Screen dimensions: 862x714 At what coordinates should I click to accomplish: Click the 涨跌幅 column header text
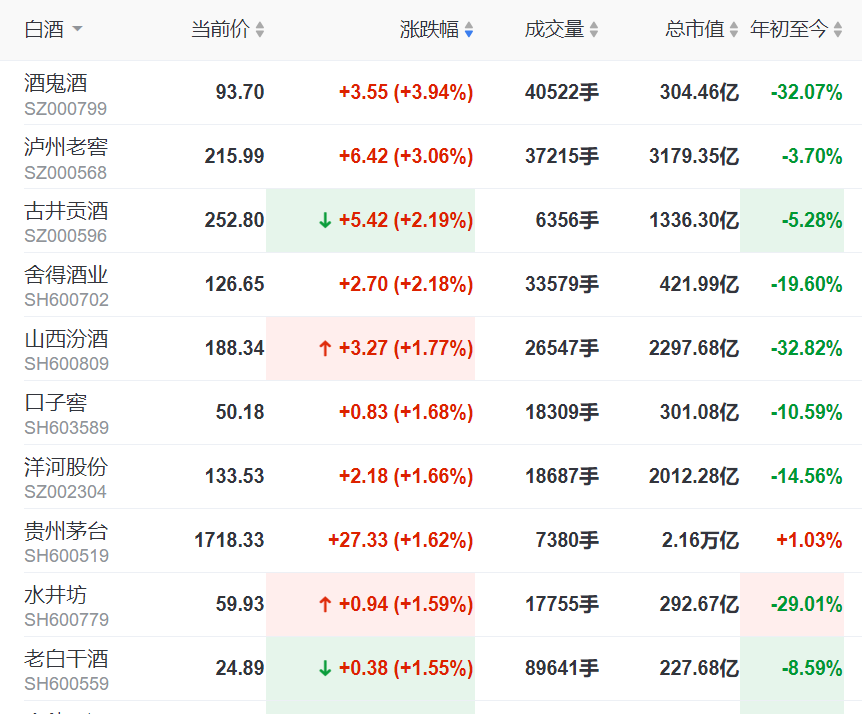coord(429,29)
